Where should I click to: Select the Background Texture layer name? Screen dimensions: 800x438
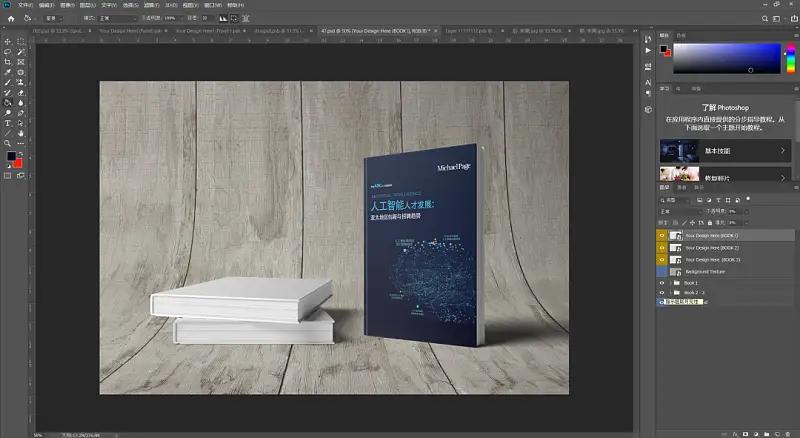pos(705,272)
